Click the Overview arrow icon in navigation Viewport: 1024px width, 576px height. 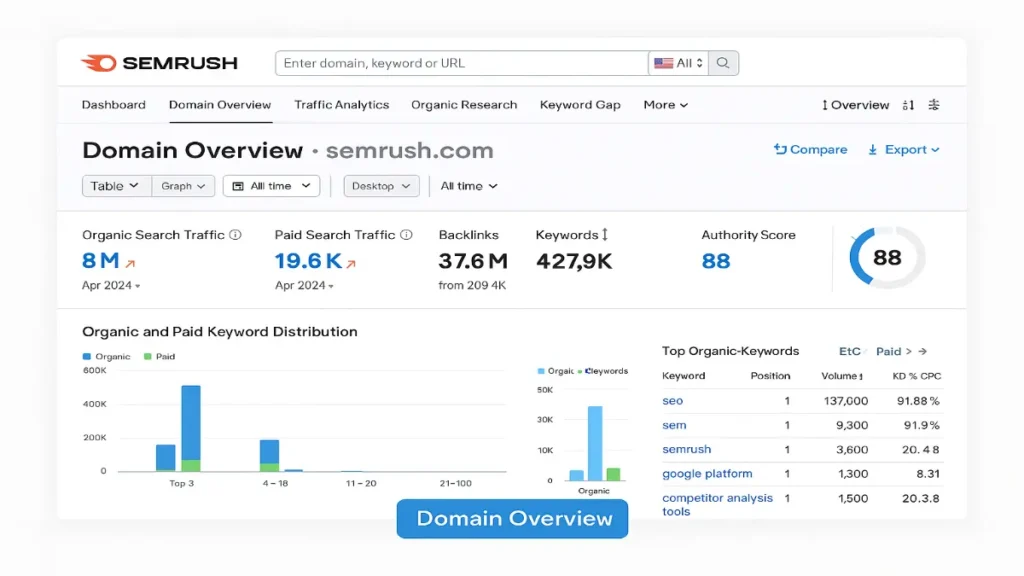pos(825,105)
